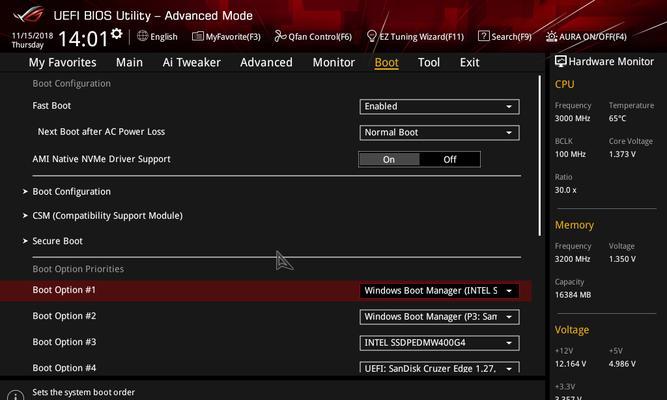
Task: Select the Boot Option #1 row label
Action: coord(64,290)
